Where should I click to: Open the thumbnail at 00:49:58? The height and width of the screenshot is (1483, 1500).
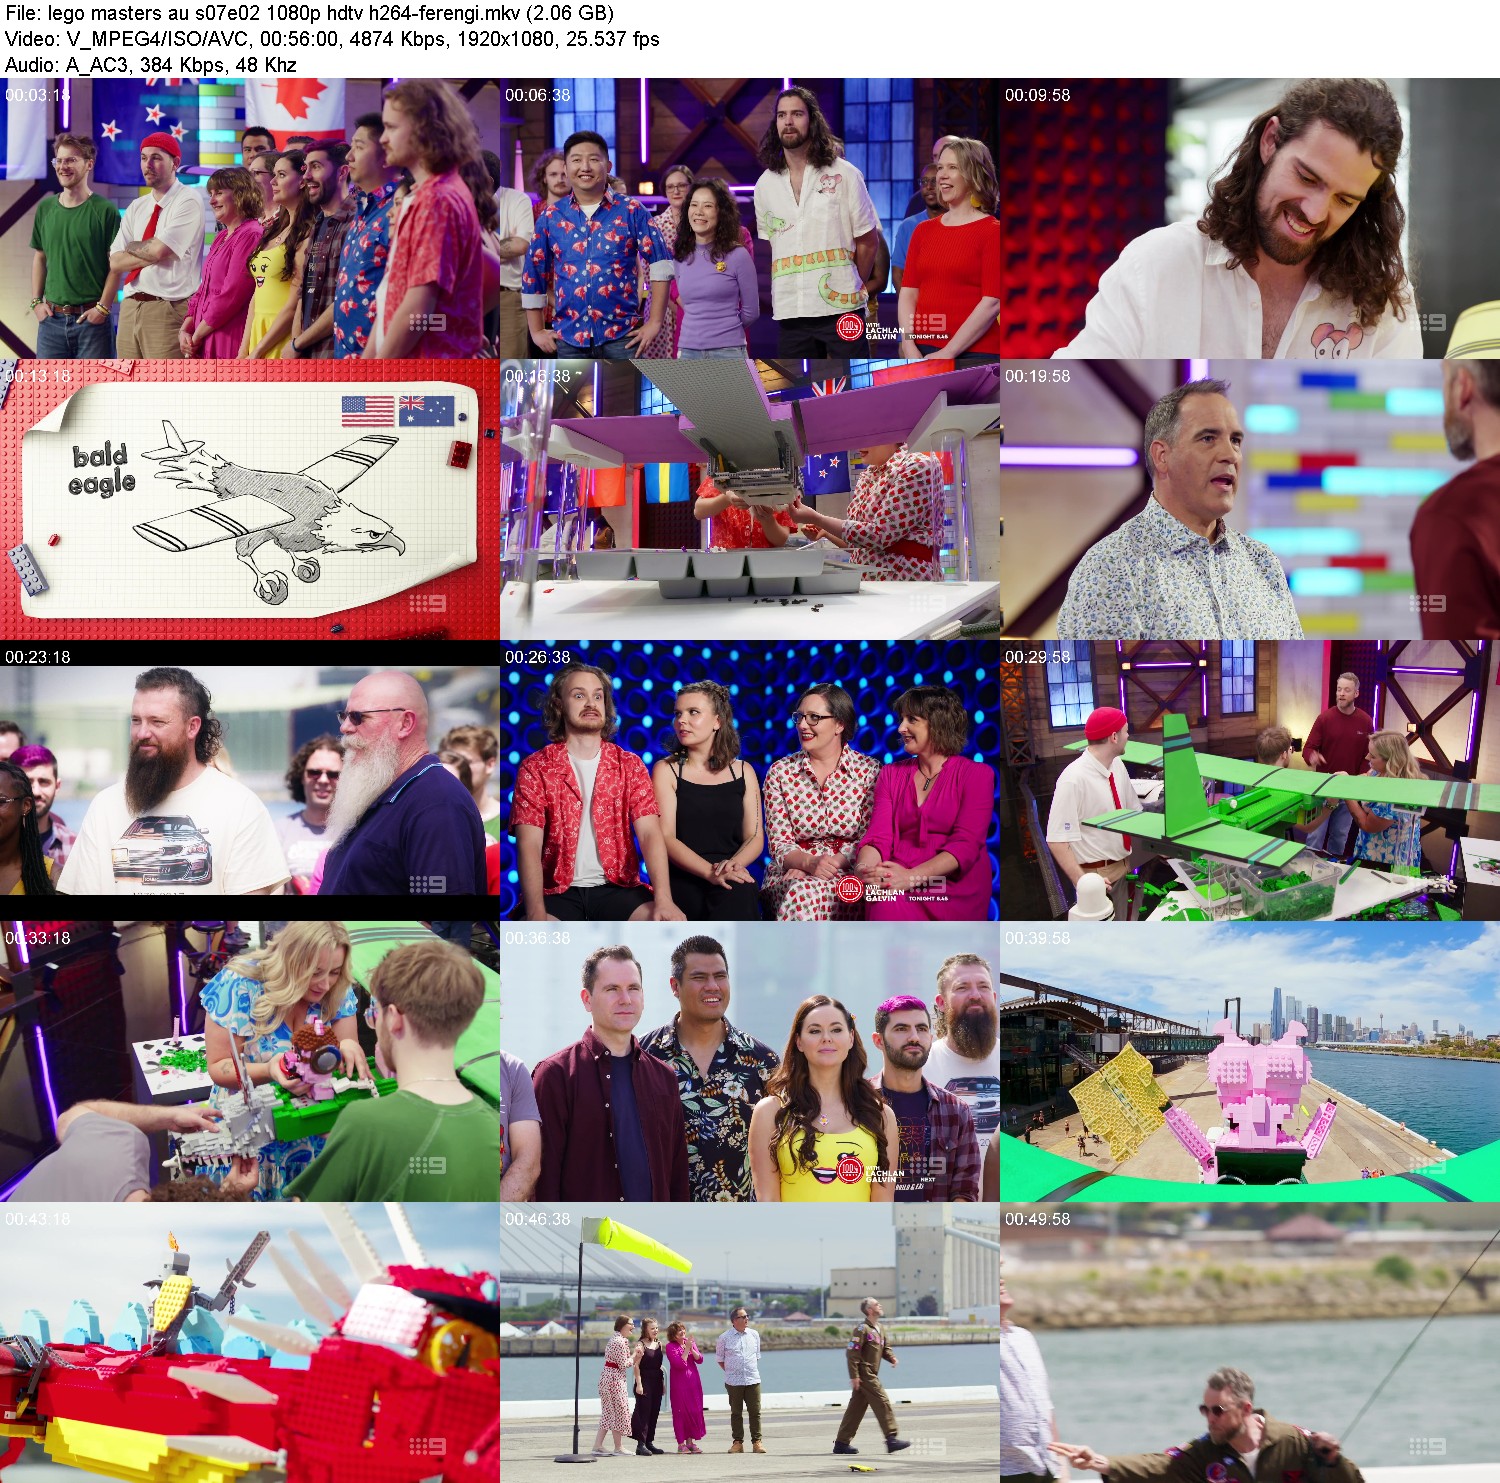(x=1250, y=1343)
